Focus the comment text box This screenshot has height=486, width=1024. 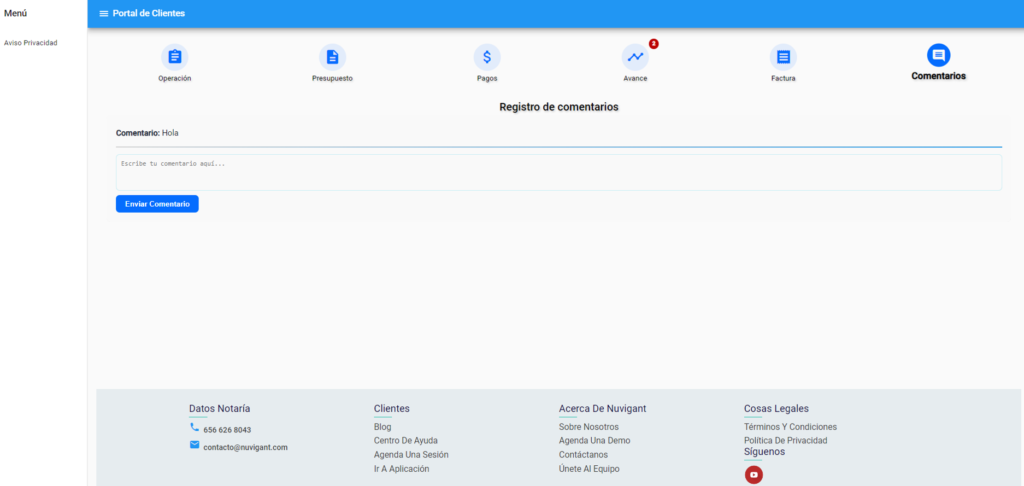point(559,172)
